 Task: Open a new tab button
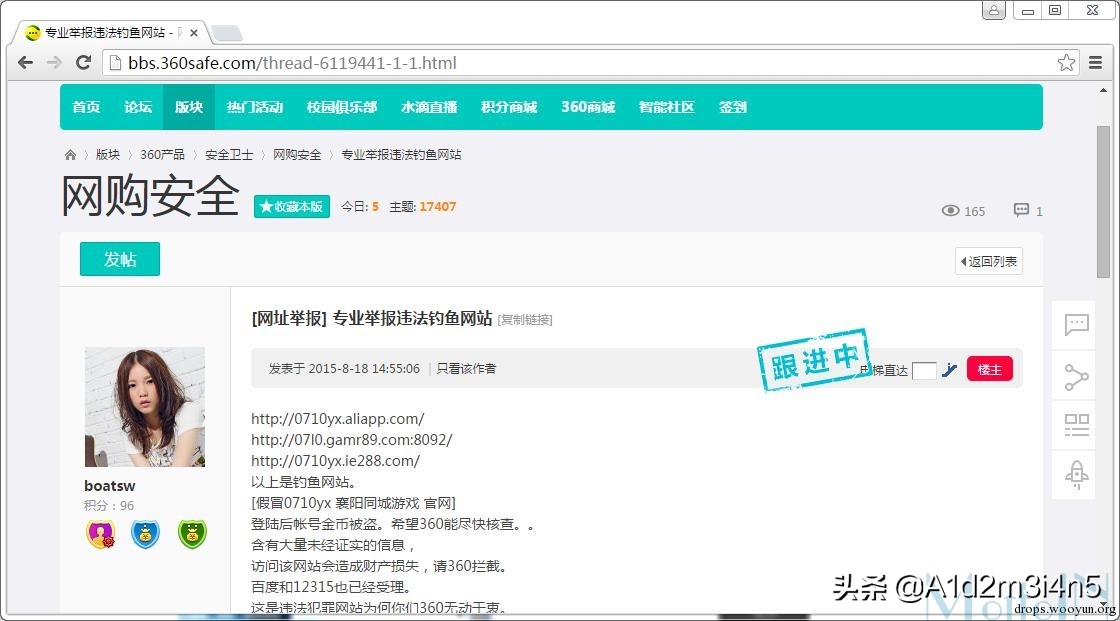click(x=227, y=33)
